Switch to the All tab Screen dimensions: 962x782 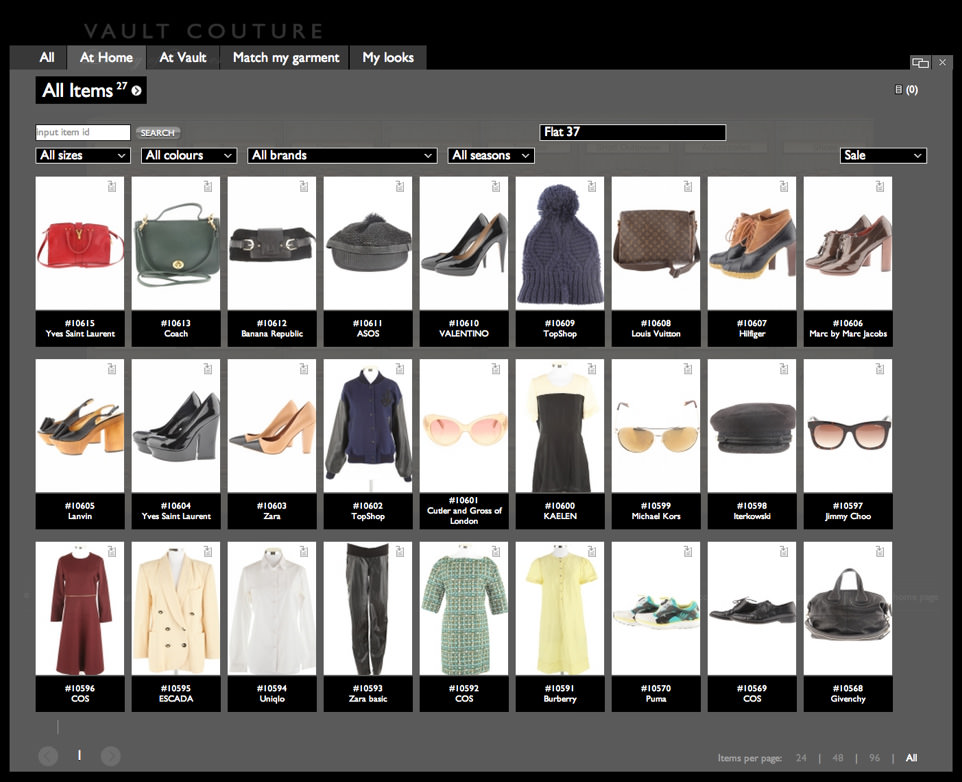click(47, 58)
